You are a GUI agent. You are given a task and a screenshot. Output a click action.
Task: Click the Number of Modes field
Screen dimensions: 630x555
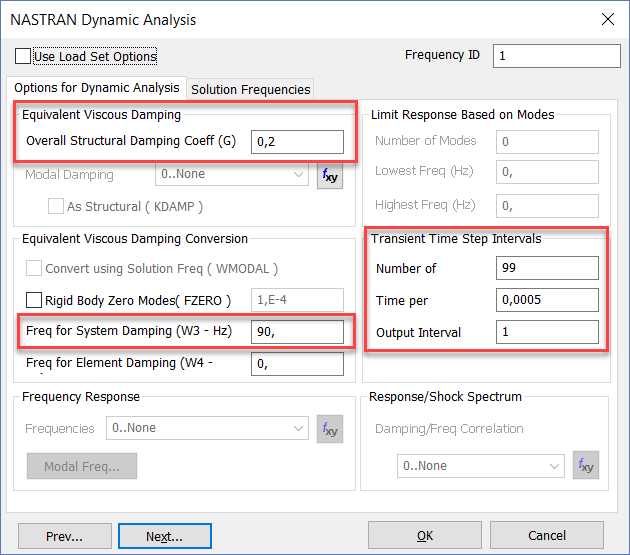point(547,142)
